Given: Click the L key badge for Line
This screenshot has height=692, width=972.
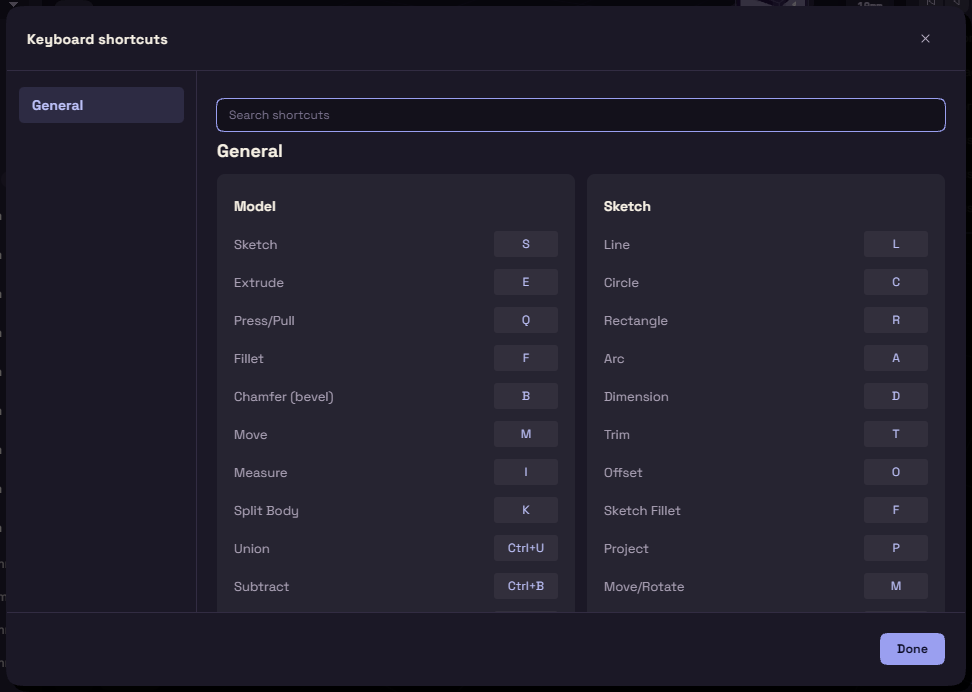Looking at the screenshot, I should tap(896, 244).
